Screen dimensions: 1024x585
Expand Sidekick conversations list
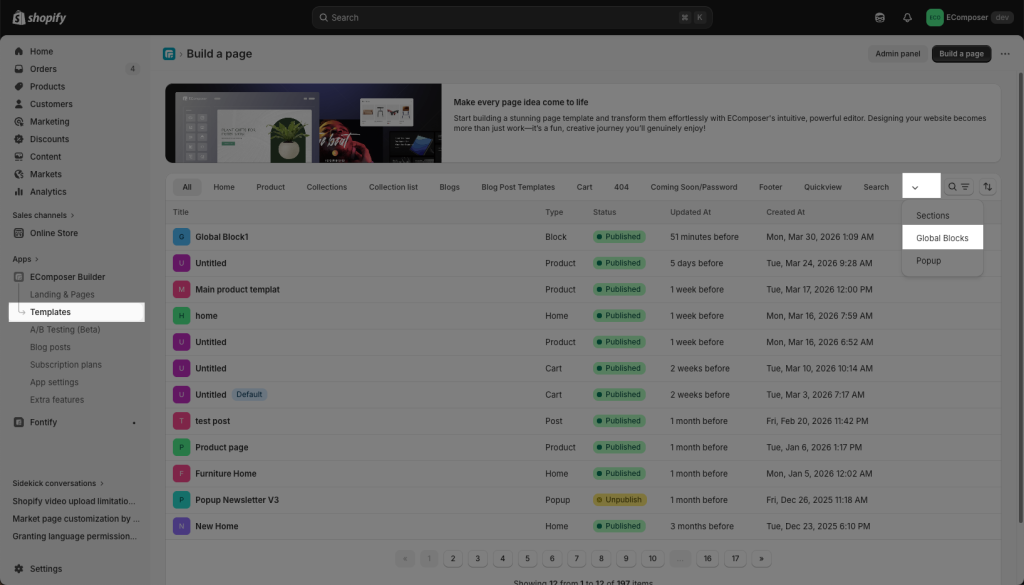(102, 483)
